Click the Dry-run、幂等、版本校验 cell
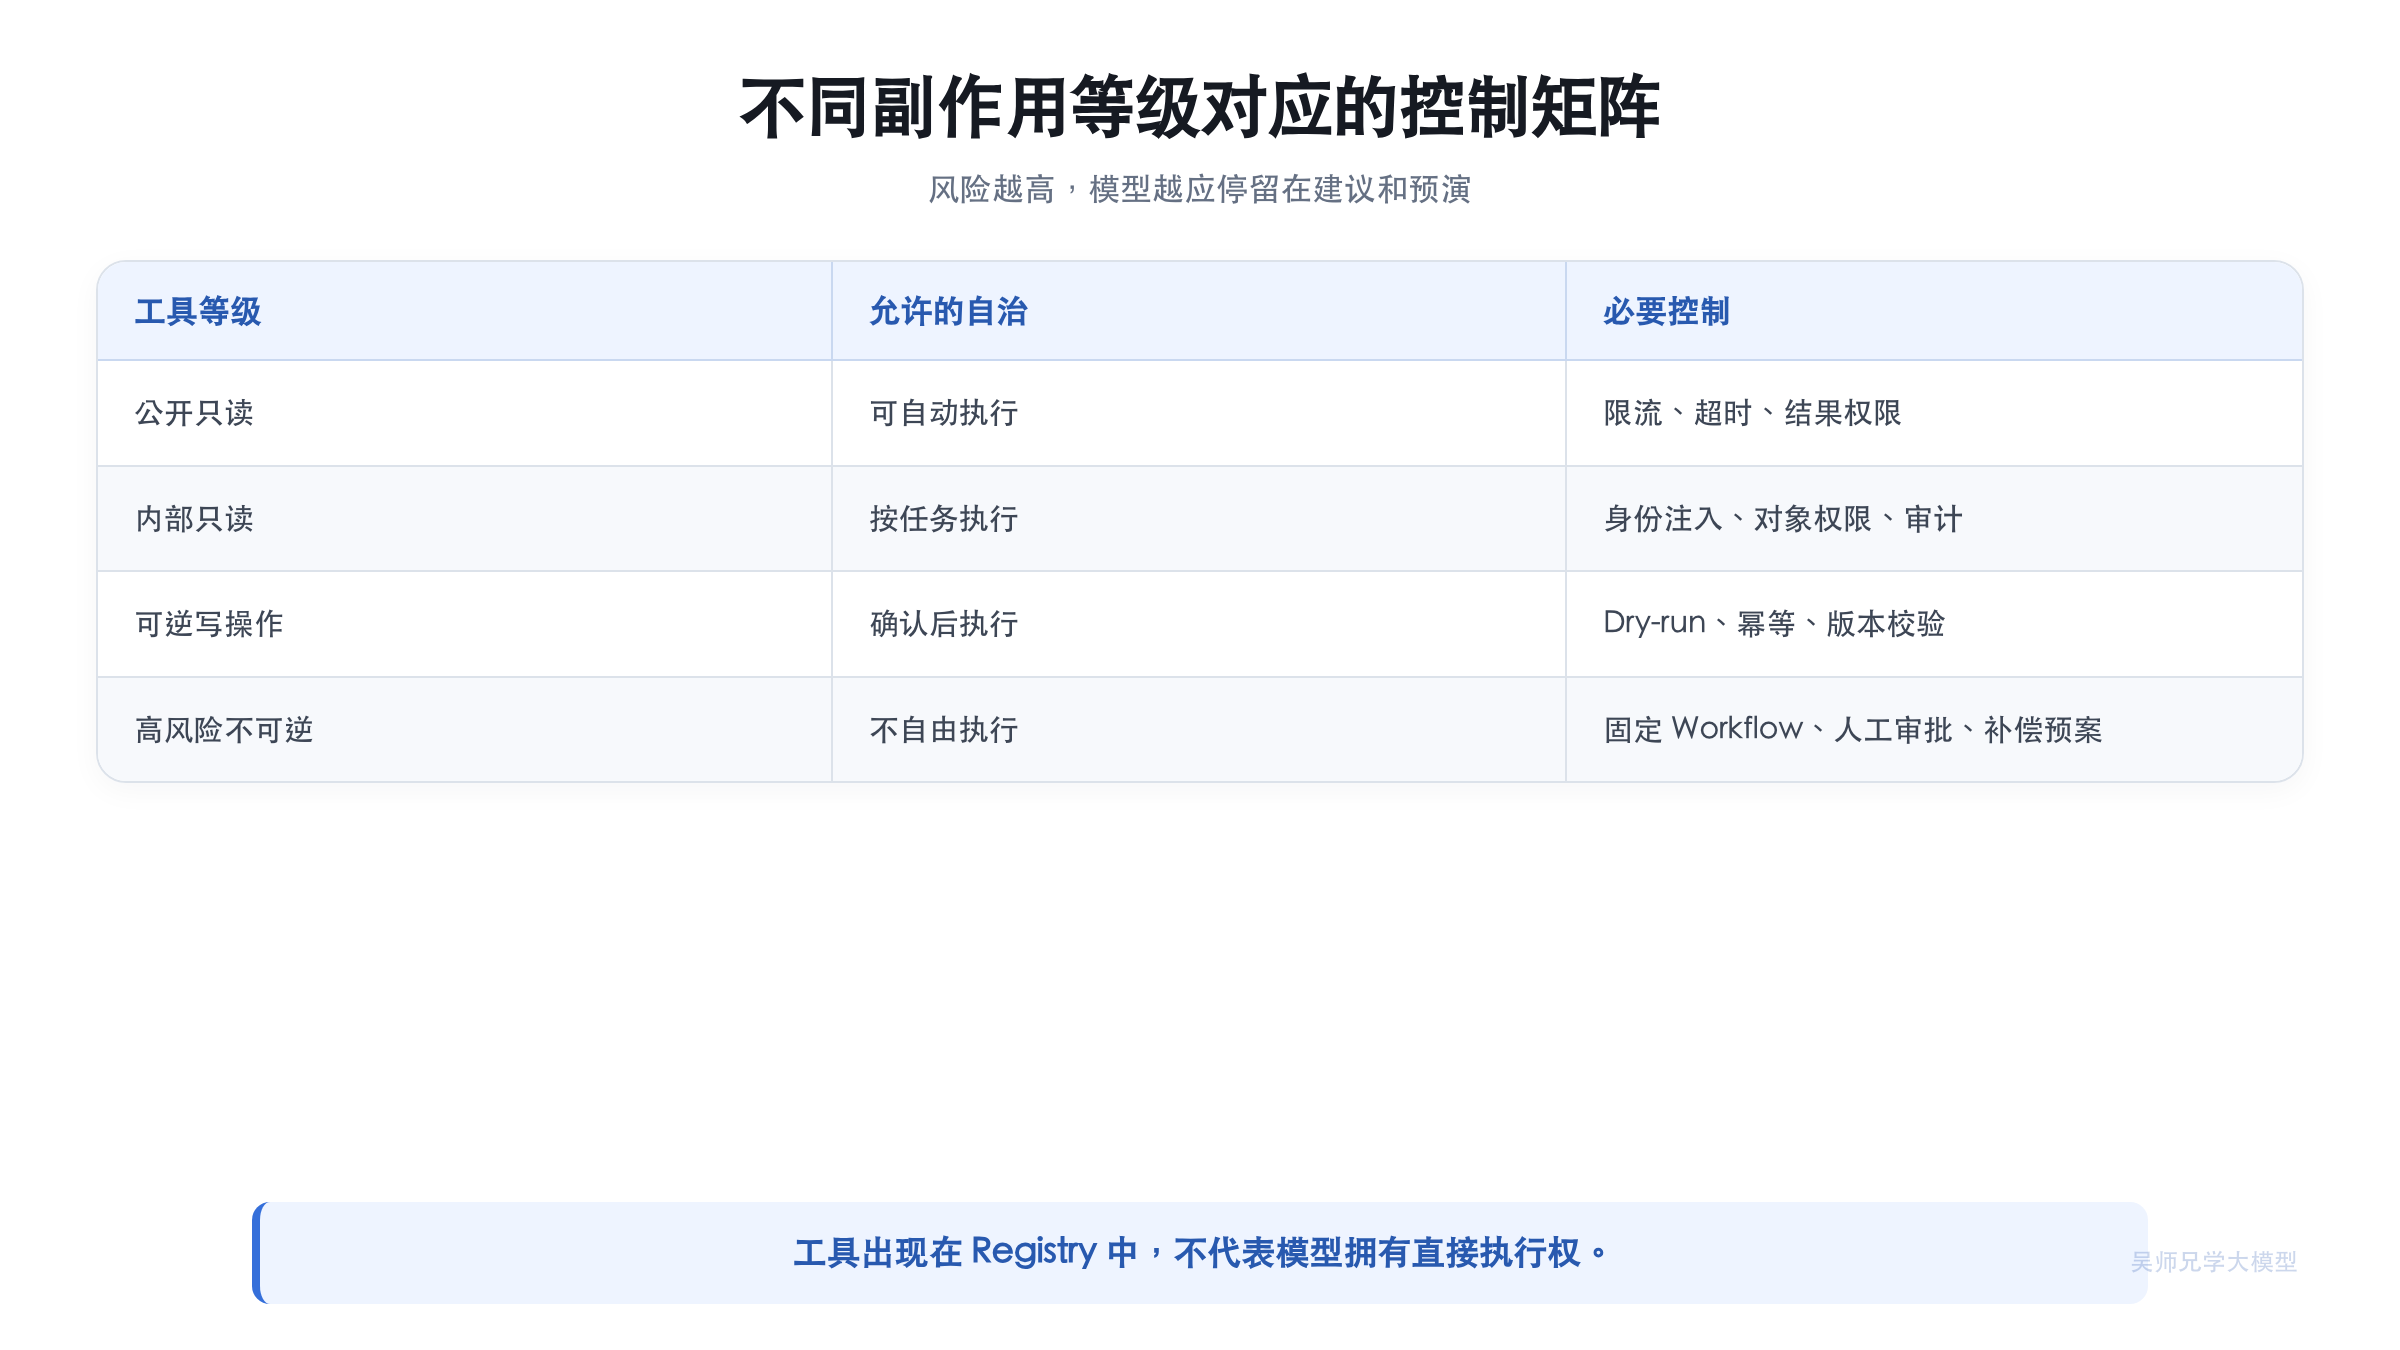 1934,624
